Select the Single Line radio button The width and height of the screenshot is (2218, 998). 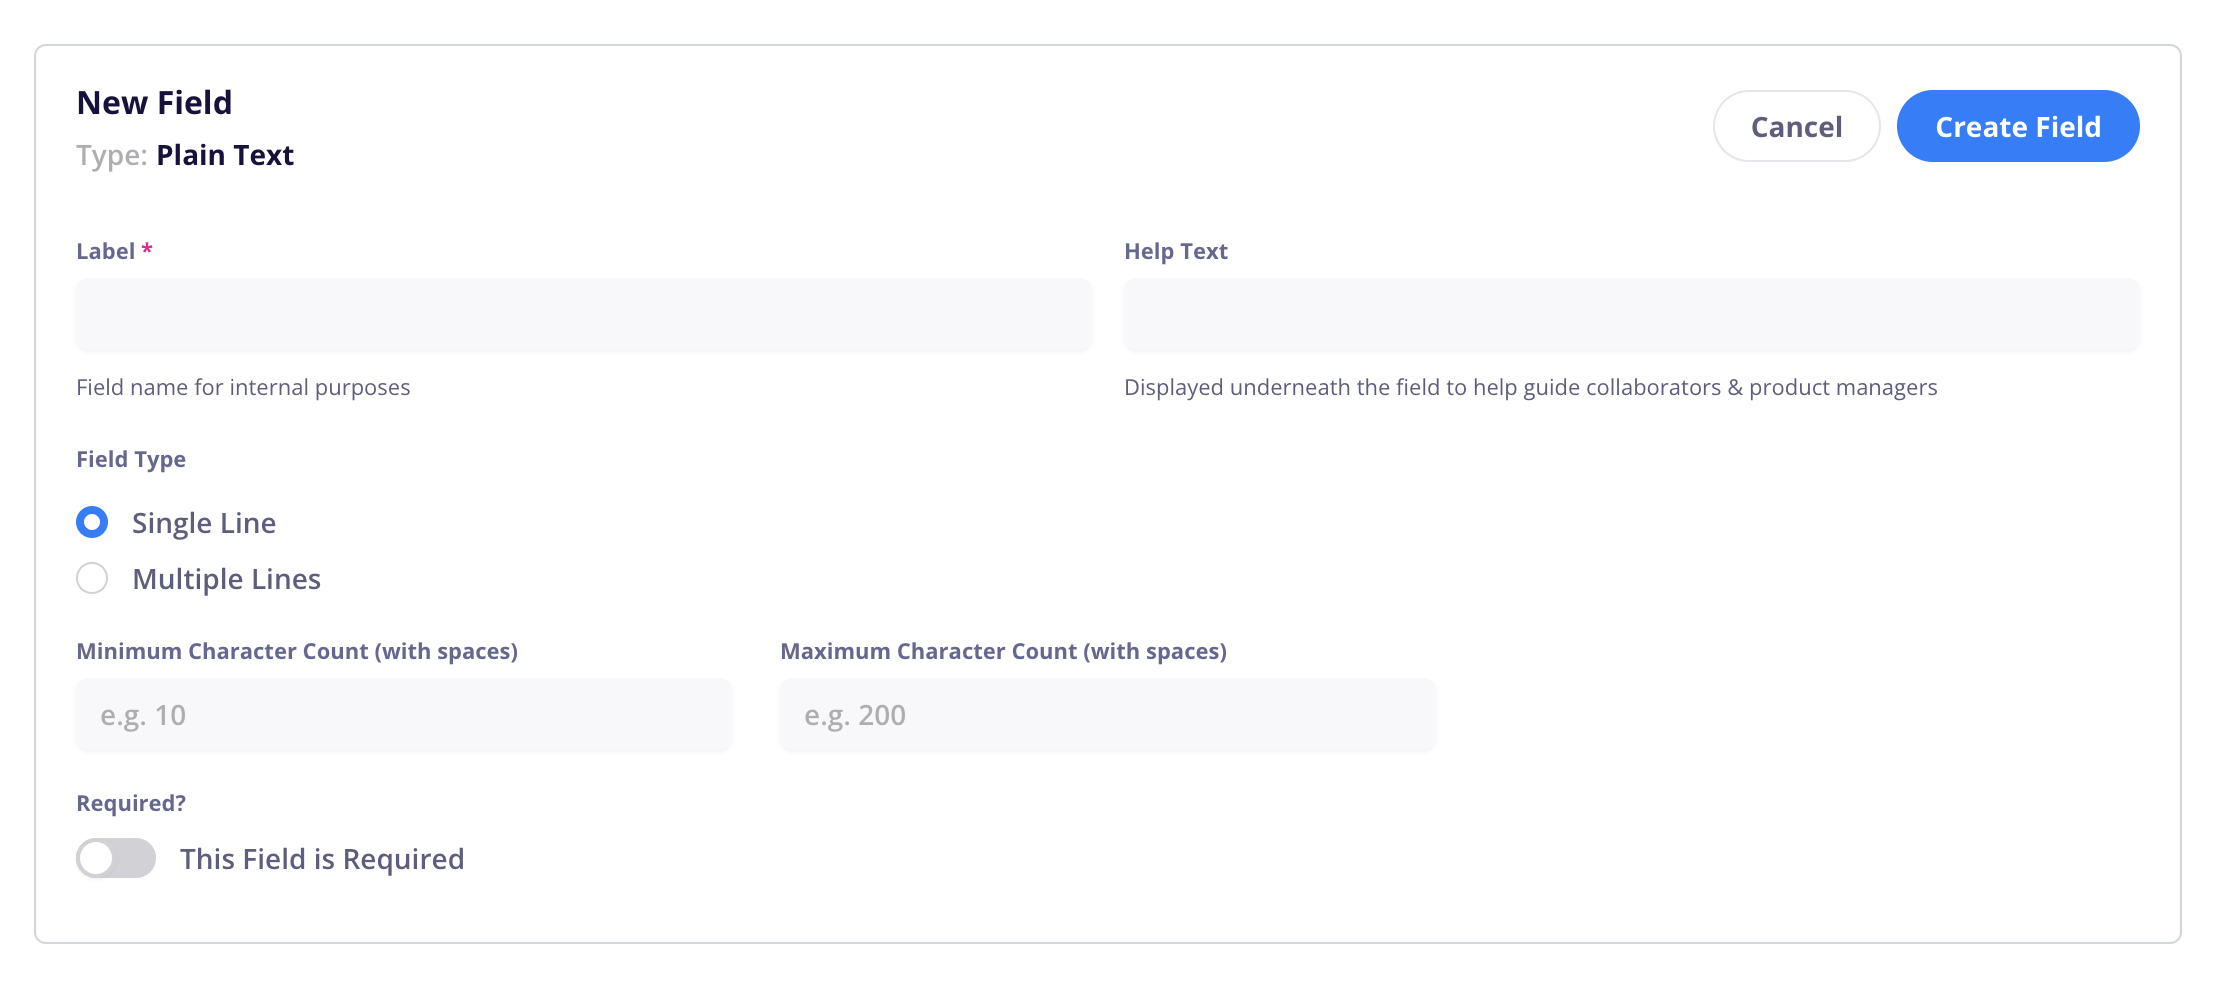[92, 522]
